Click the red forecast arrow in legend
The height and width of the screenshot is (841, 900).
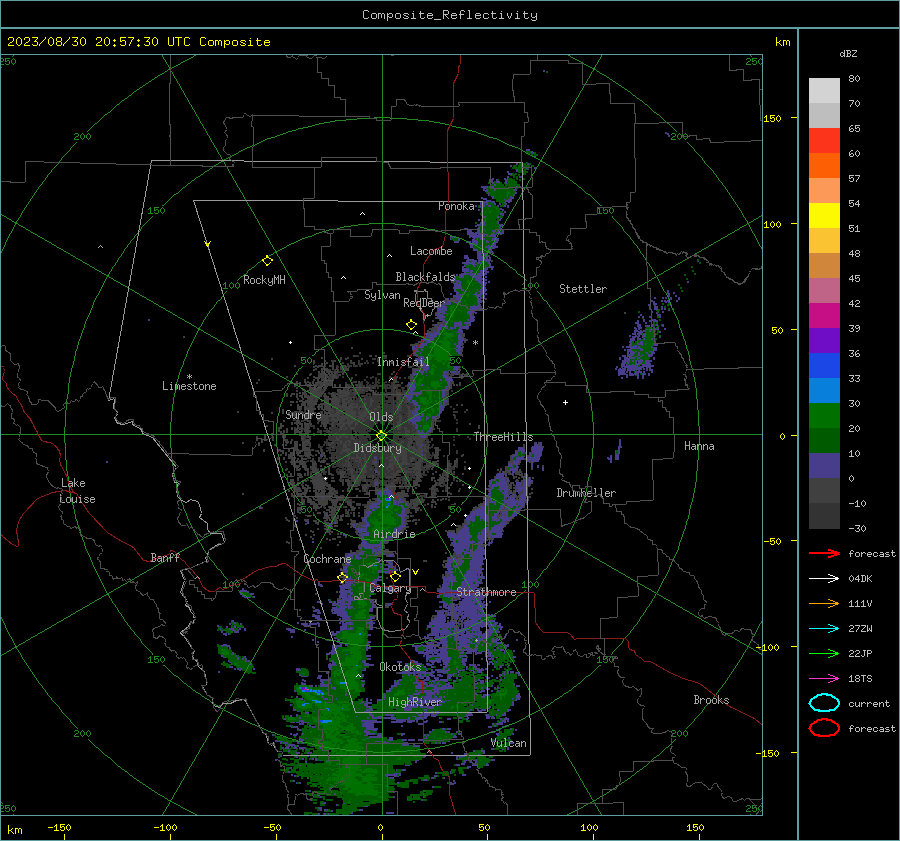pyautogui.click(x=824, y=553)
